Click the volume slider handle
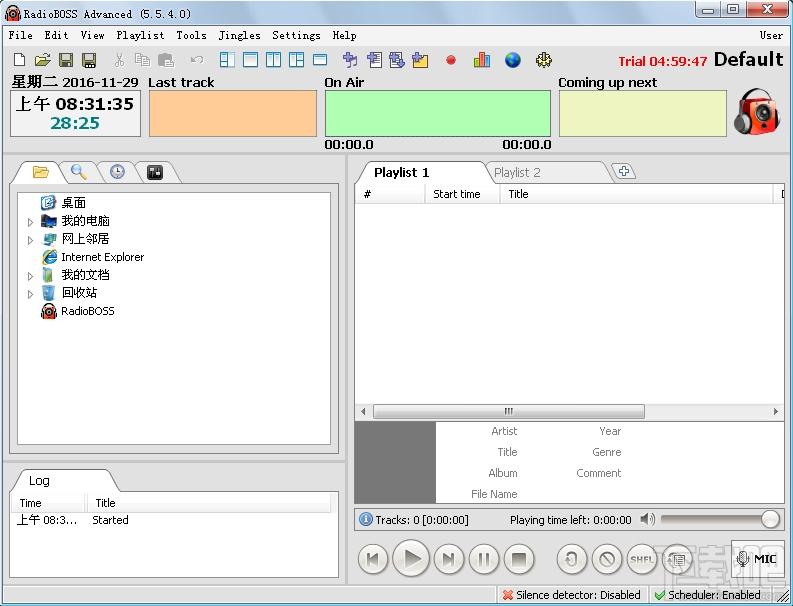Screen dimensions: 793x606 [770, 520]
